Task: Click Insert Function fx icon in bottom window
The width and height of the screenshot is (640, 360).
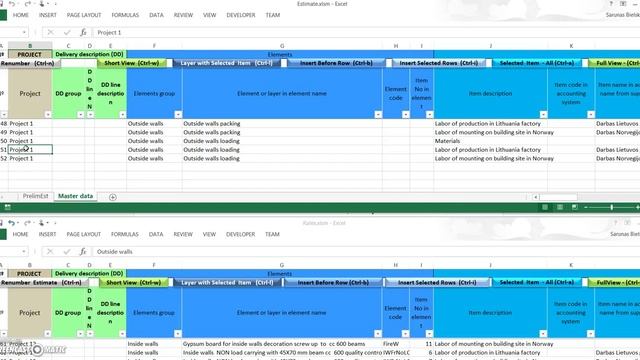Action: pyautogui.click(x=83, y=251)
